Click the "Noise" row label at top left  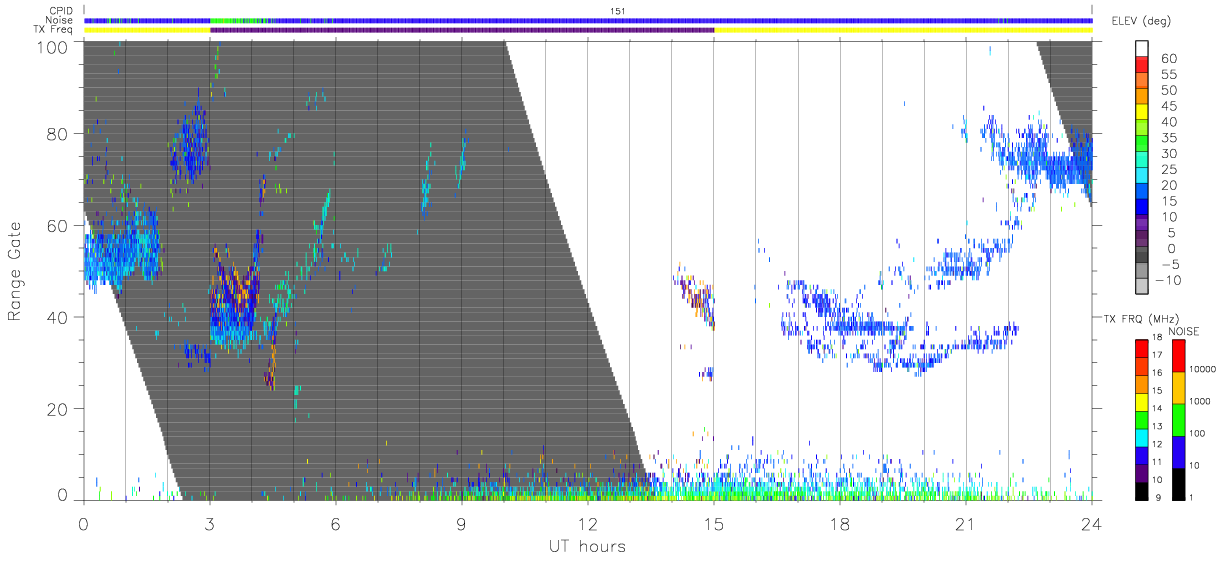(x=58, y=20)
